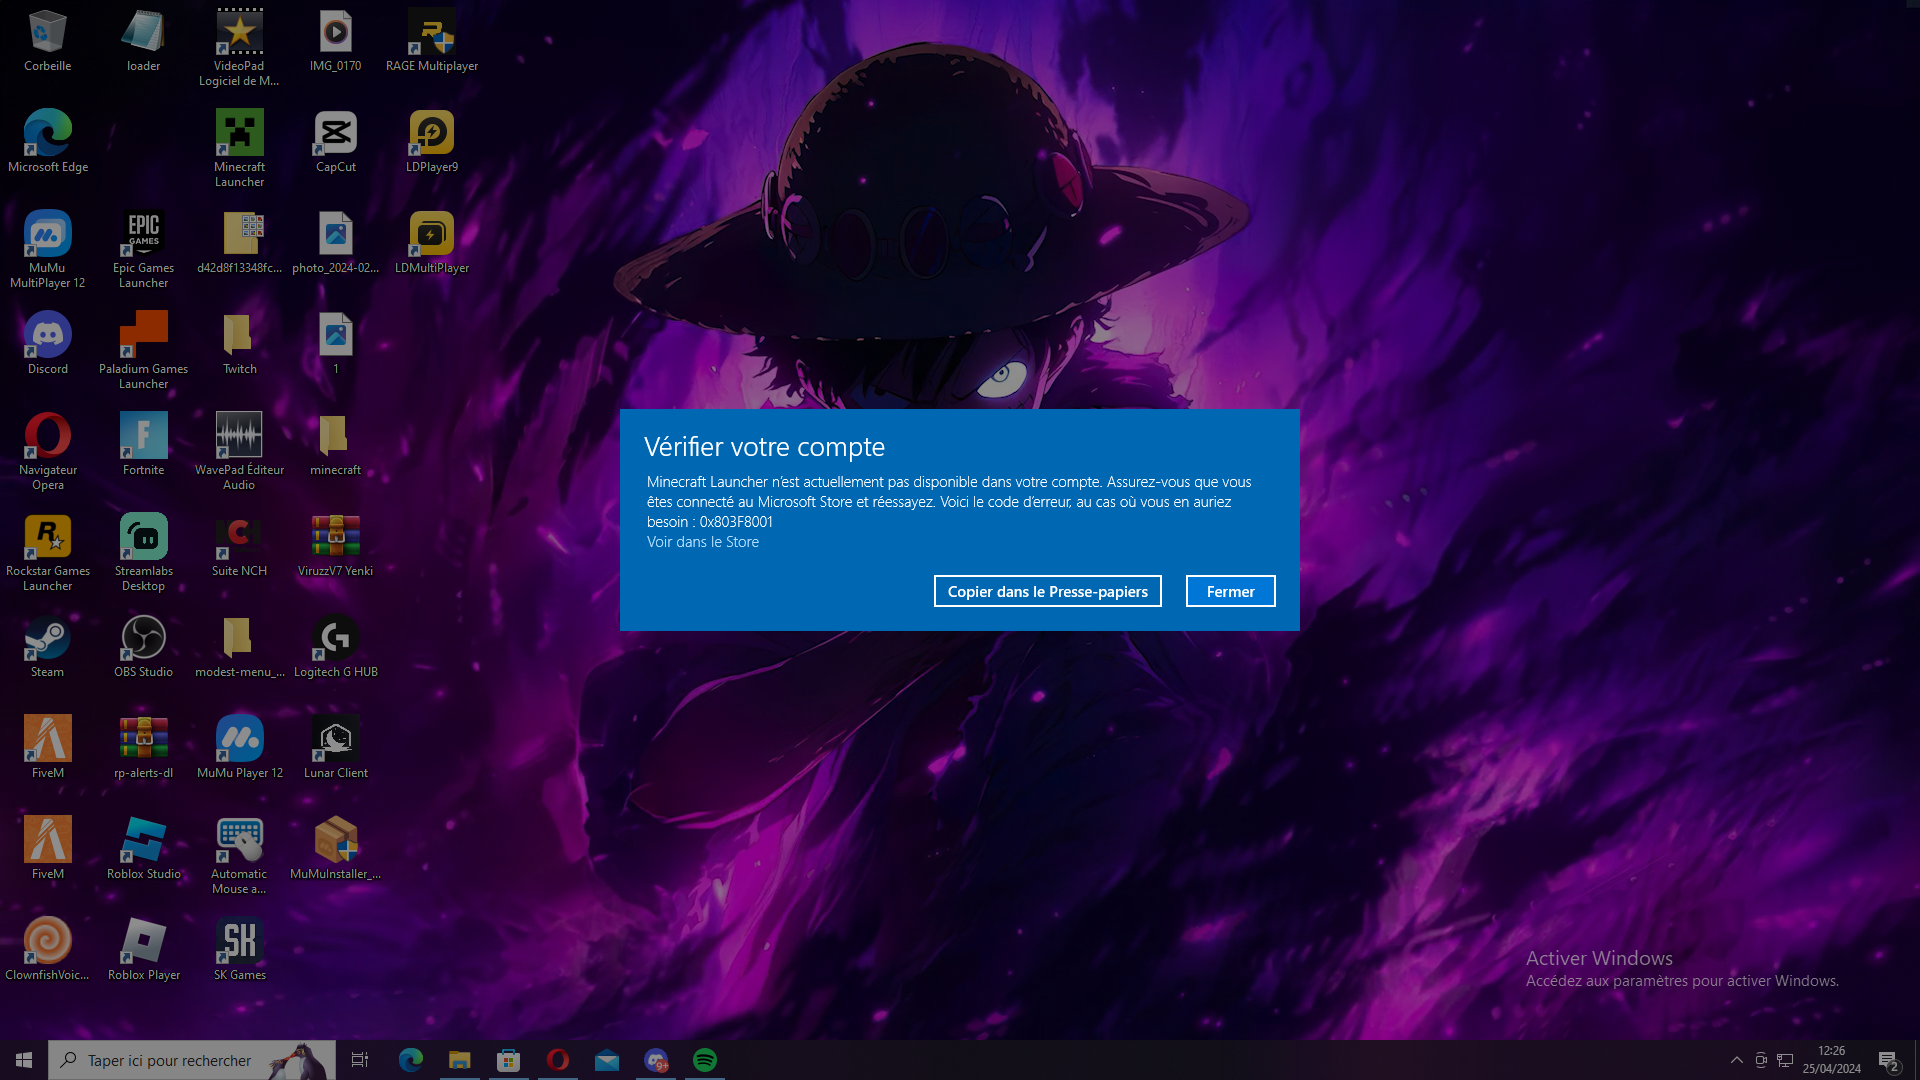Click Copier dans le Presse-papiers button
This screenshot has height=1080, width=1920.
coord(1047,591)
